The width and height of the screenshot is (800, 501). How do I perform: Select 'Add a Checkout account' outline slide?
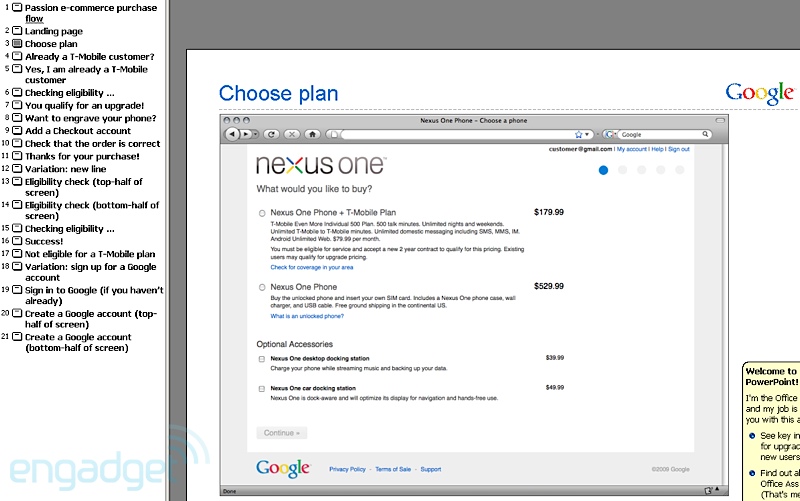click(77, 131)
